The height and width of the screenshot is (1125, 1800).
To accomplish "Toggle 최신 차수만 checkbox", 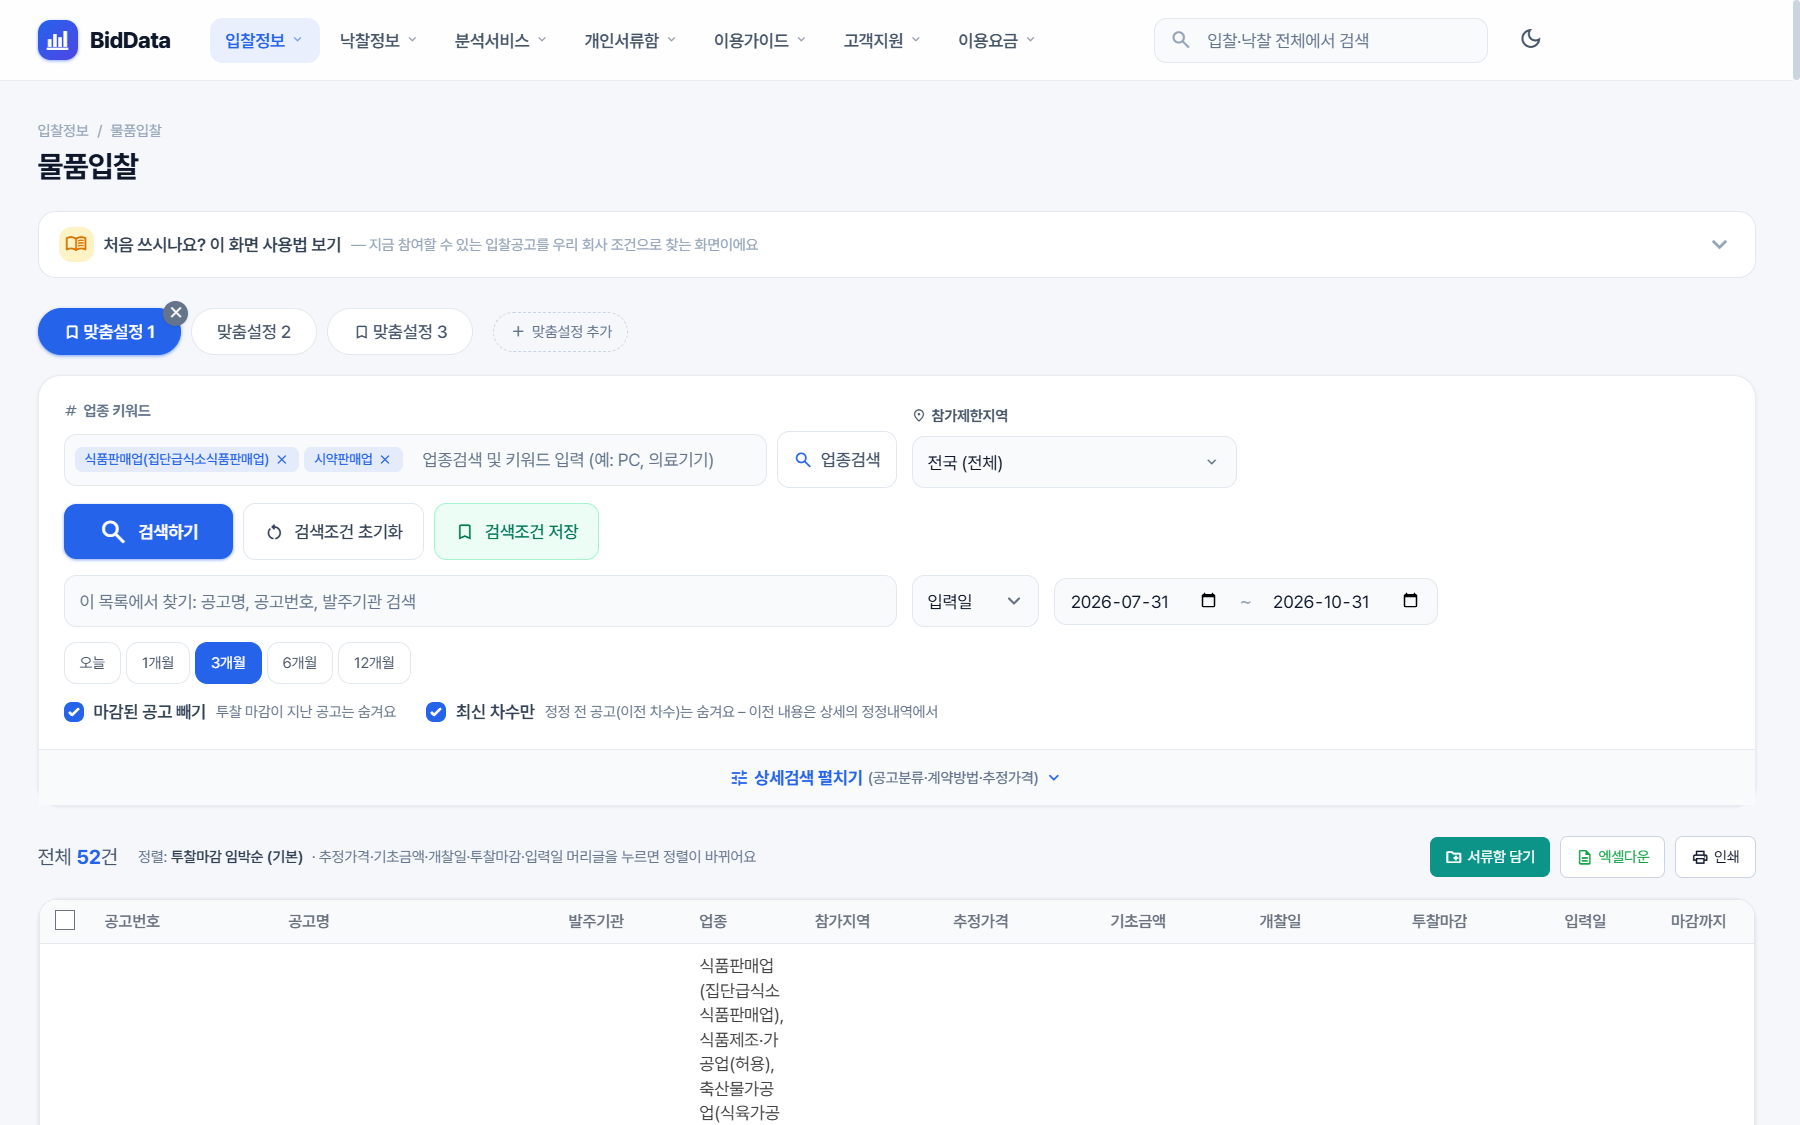I will (x=436, y=712).
